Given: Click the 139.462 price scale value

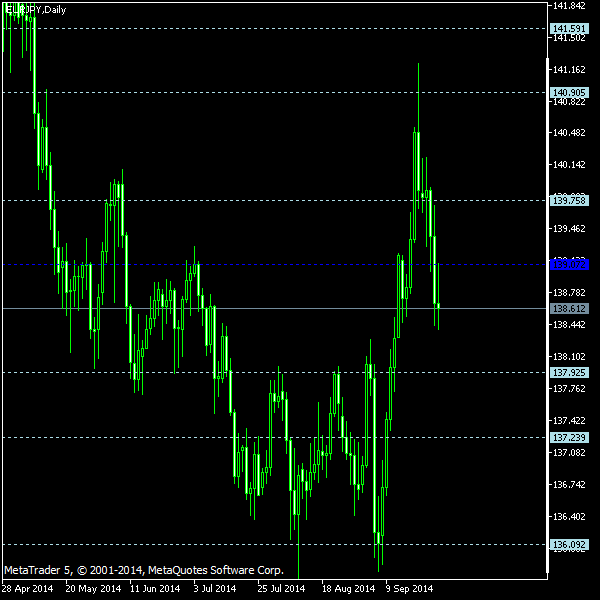Looking at the screenshot, I should (x=569, y=229).
